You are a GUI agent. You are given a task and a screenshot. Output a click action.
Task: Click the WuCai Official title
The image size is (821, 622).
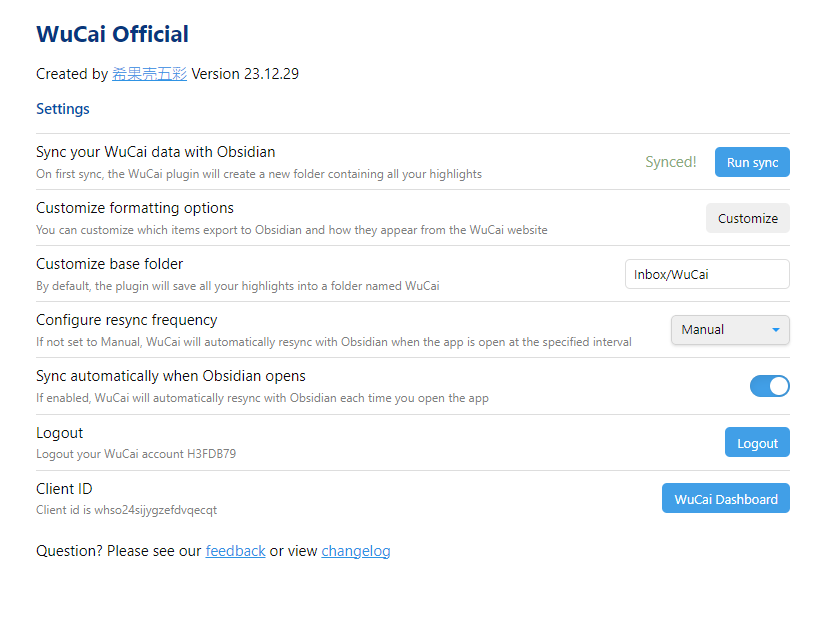point(112,34)
